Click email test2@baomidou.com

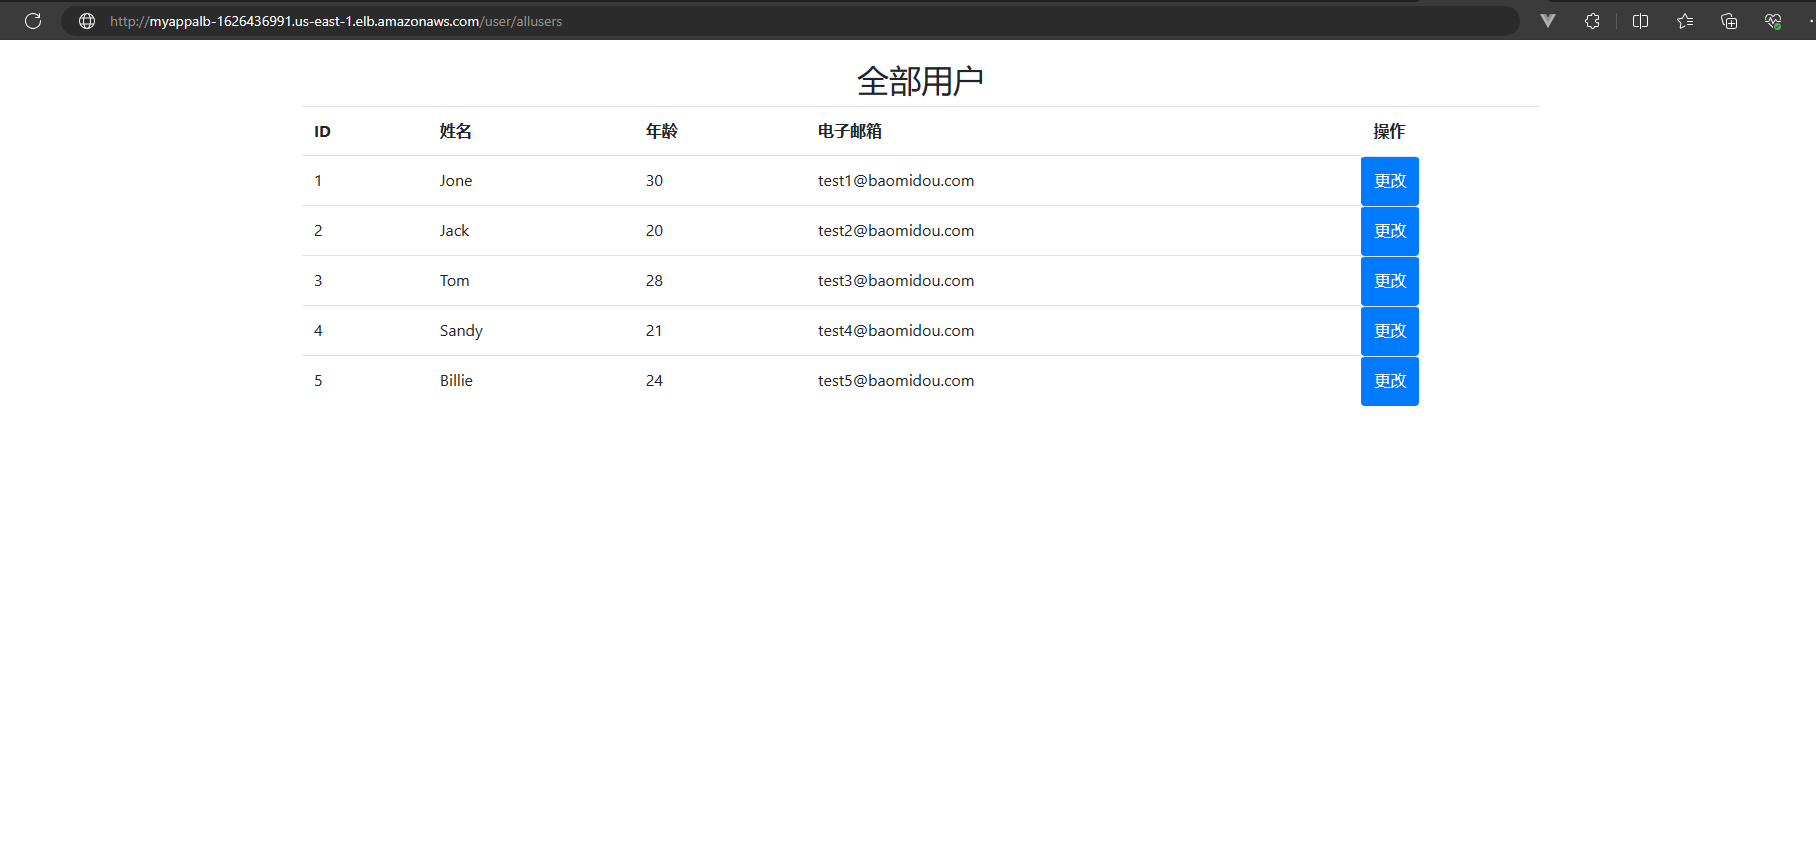pyautogui.click(x=896, y=231)
